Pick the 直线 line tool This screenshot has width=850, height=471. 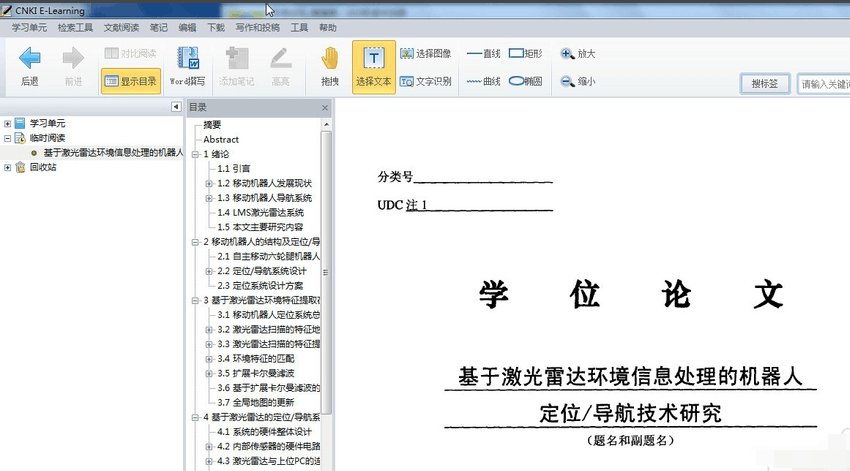(x=483, y=53)
